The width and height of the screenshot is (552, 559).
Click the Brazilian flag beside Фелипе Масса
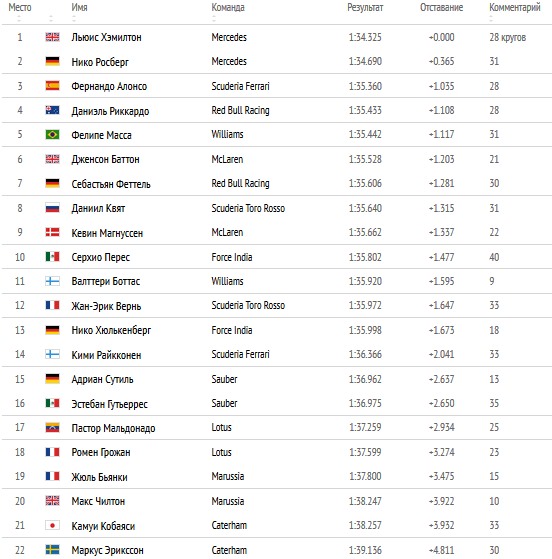point(52,134)
